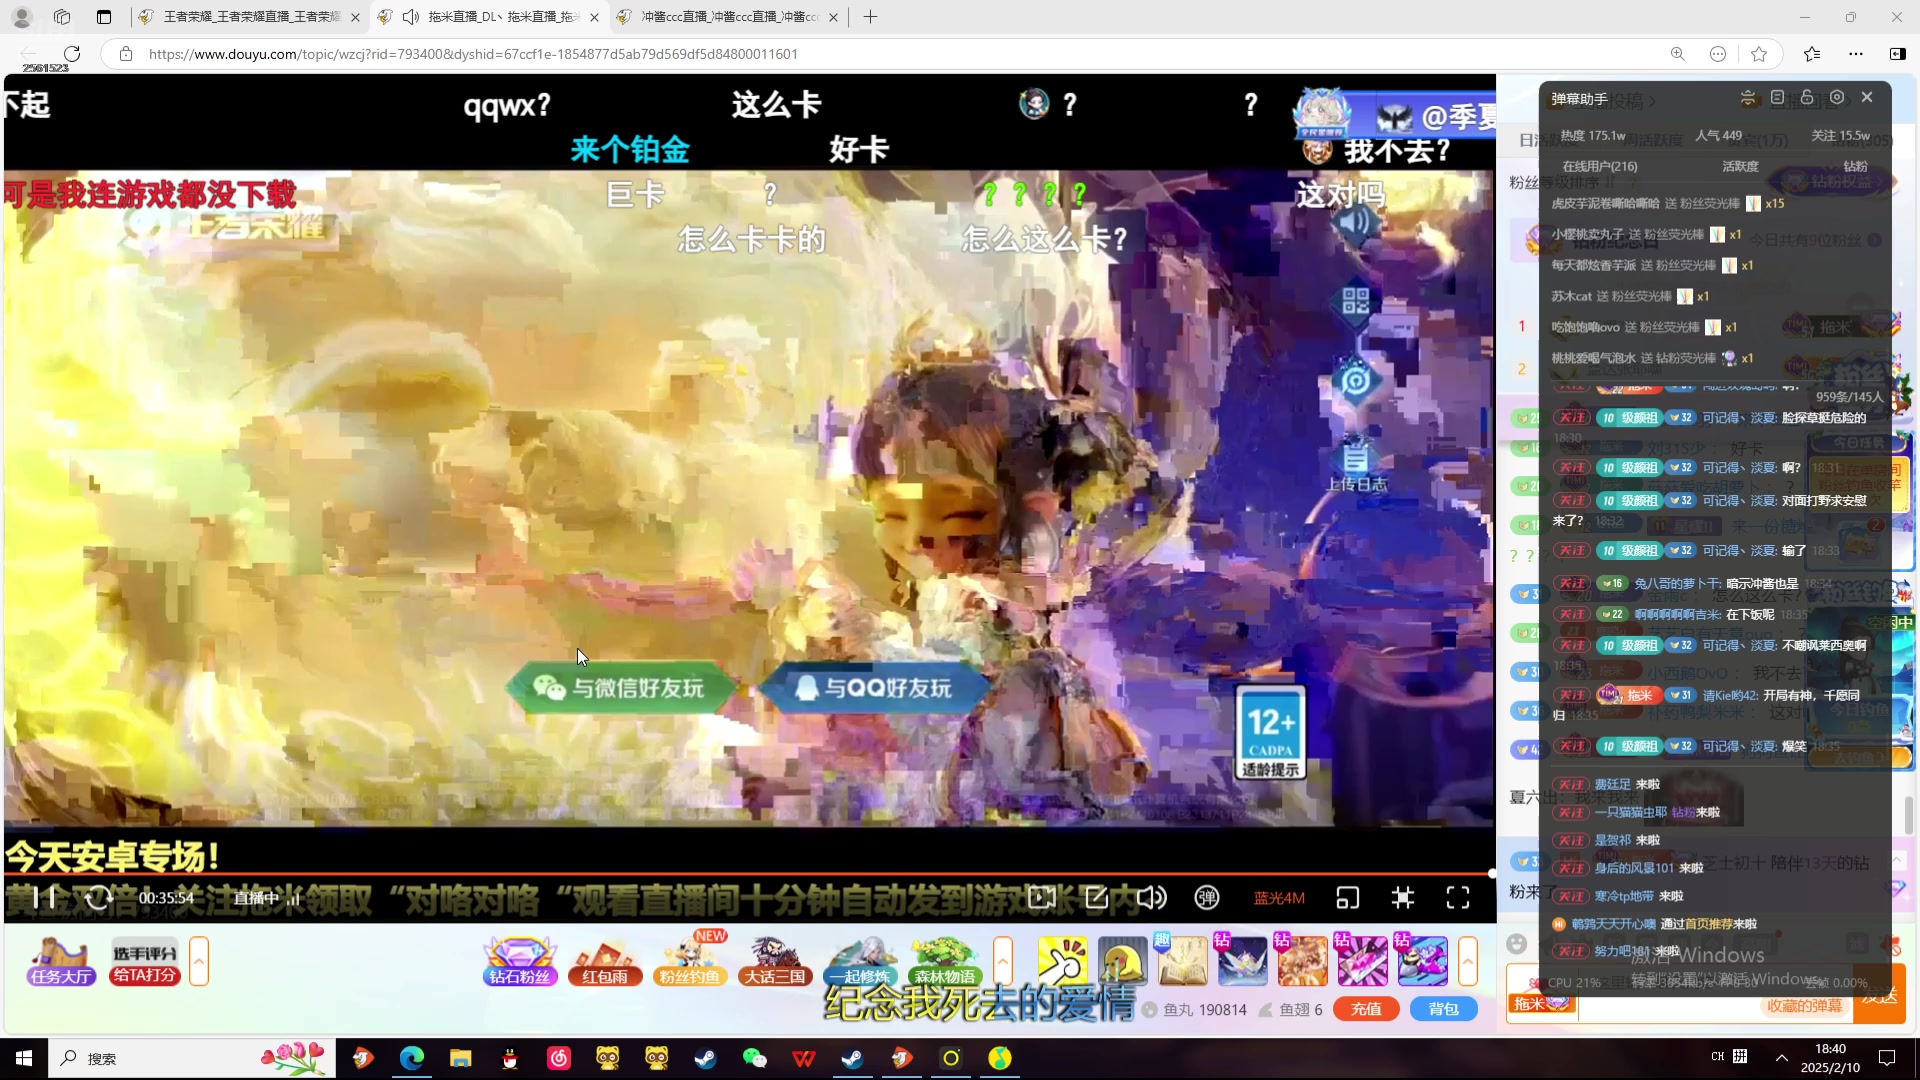Open 选手评分 给TA打分 rating

tap(145, 963)
